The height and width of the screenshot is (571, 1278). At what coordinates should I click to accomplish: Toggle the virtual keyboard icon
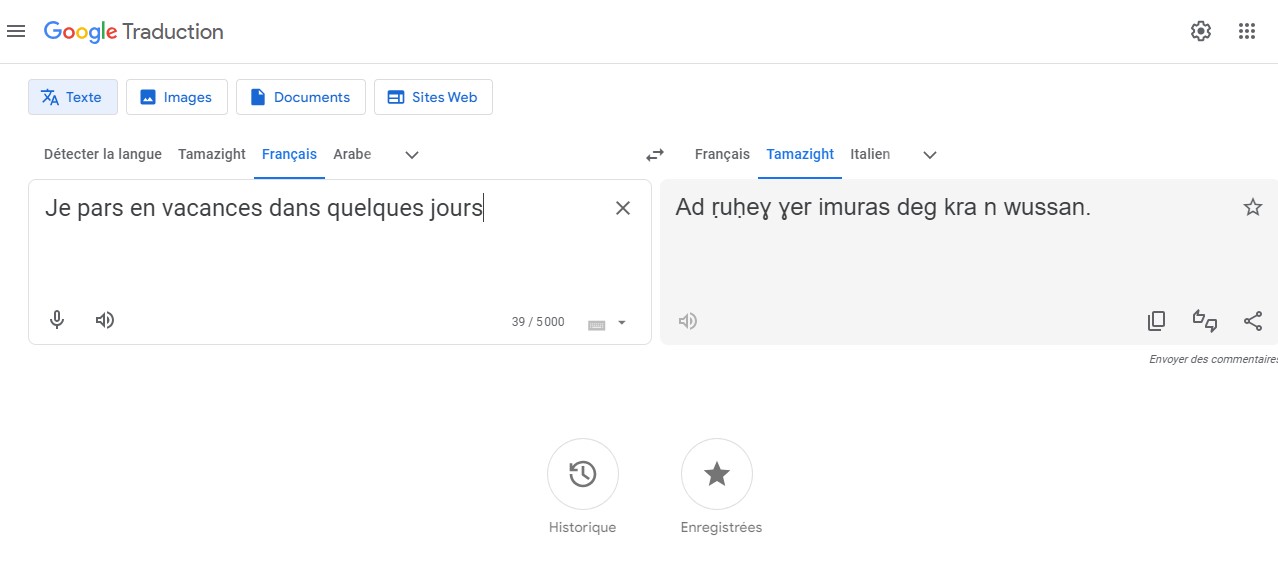(597, 324)
